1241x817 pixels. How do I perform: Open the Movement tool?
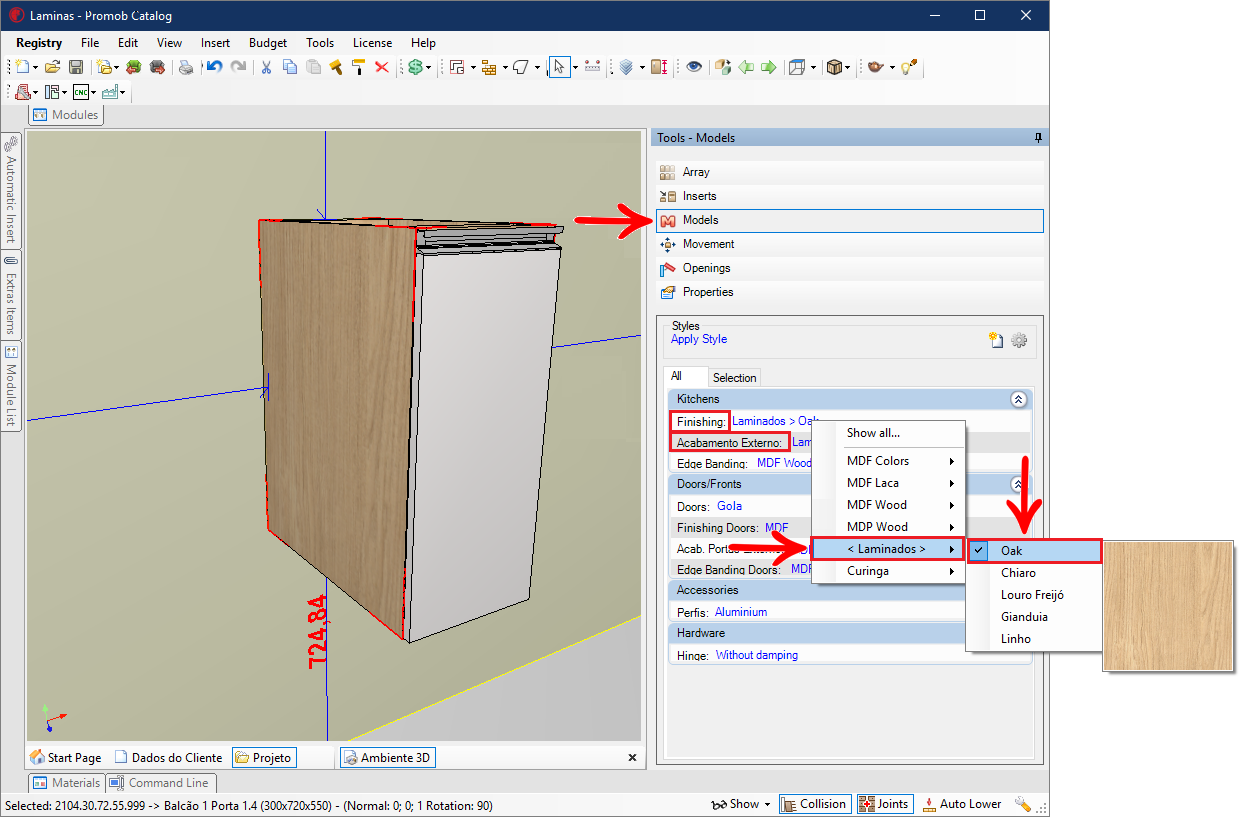tap(850, 244)
